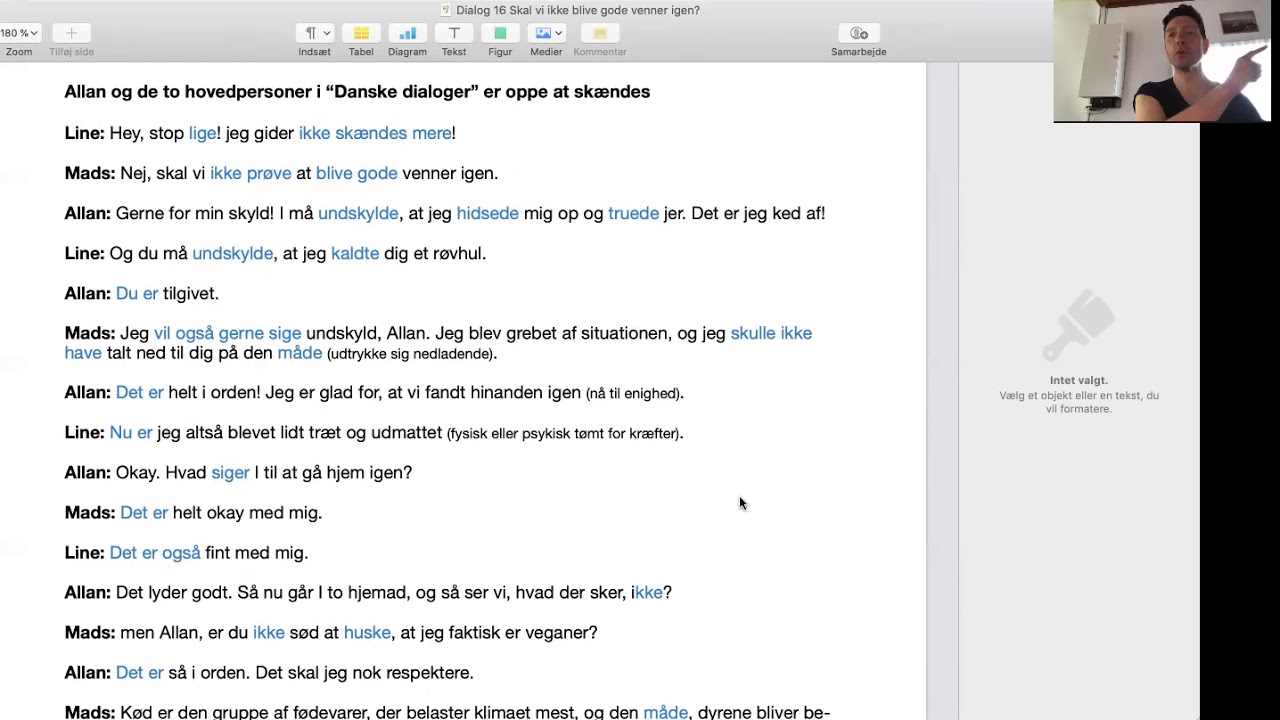Image resolution: width=1280 pixels, height=720 pixels.
Task: Click the blue words 'ikke skændes mere'
Action: 375,133
